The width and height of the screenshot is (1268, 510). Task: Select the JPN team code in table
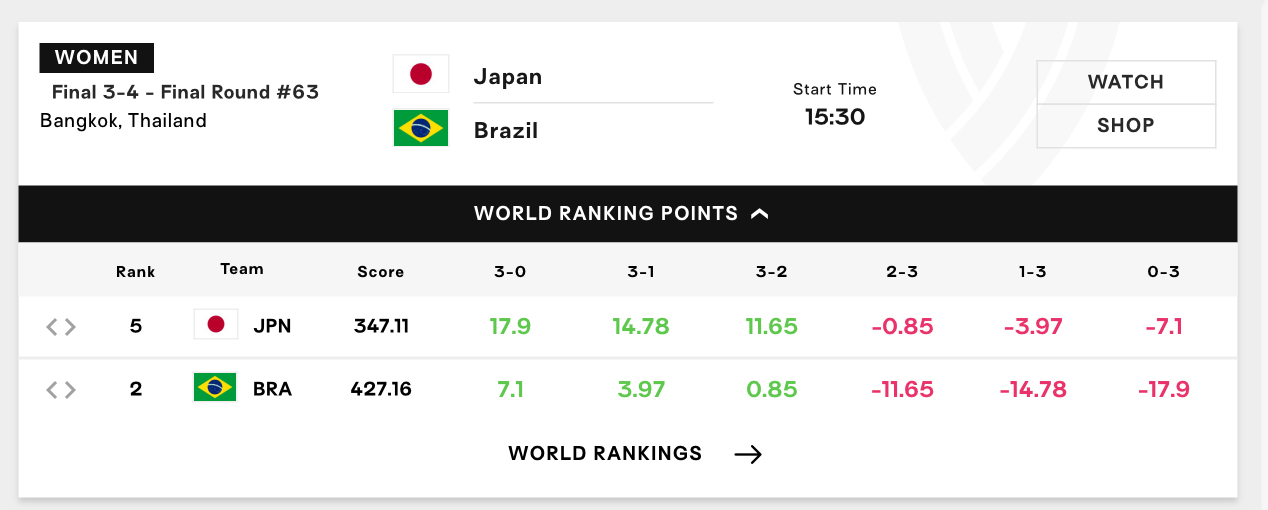[x=273, y=326]
